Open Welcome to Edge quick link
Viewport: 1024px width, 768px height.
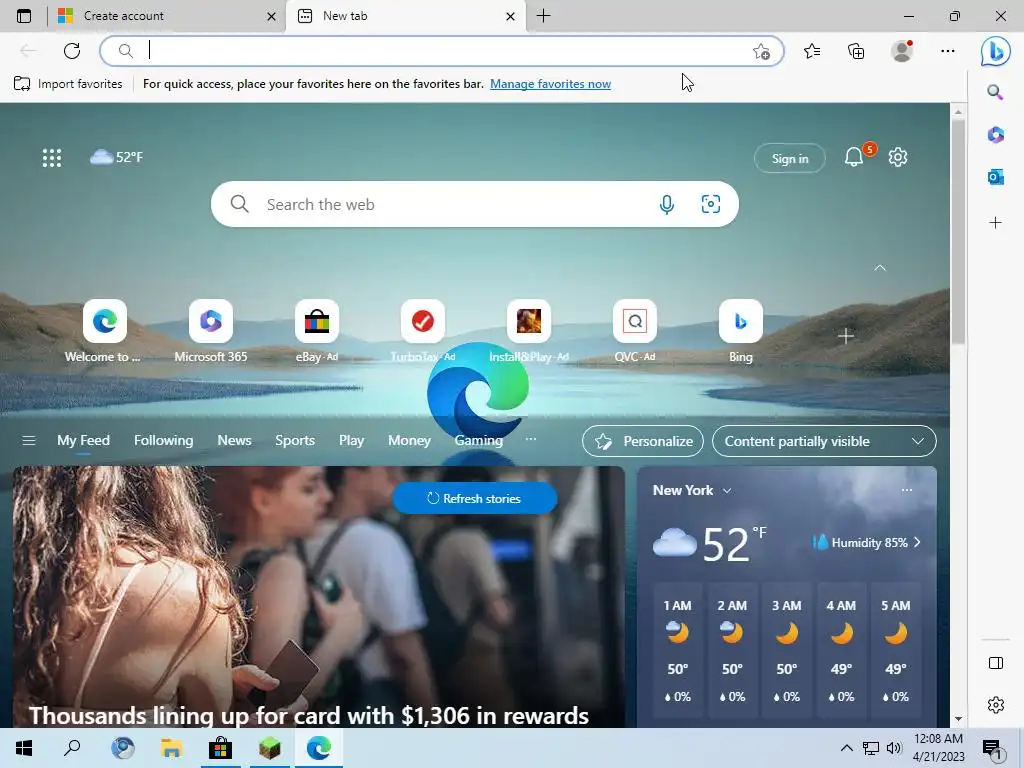[x=104, y=332]
